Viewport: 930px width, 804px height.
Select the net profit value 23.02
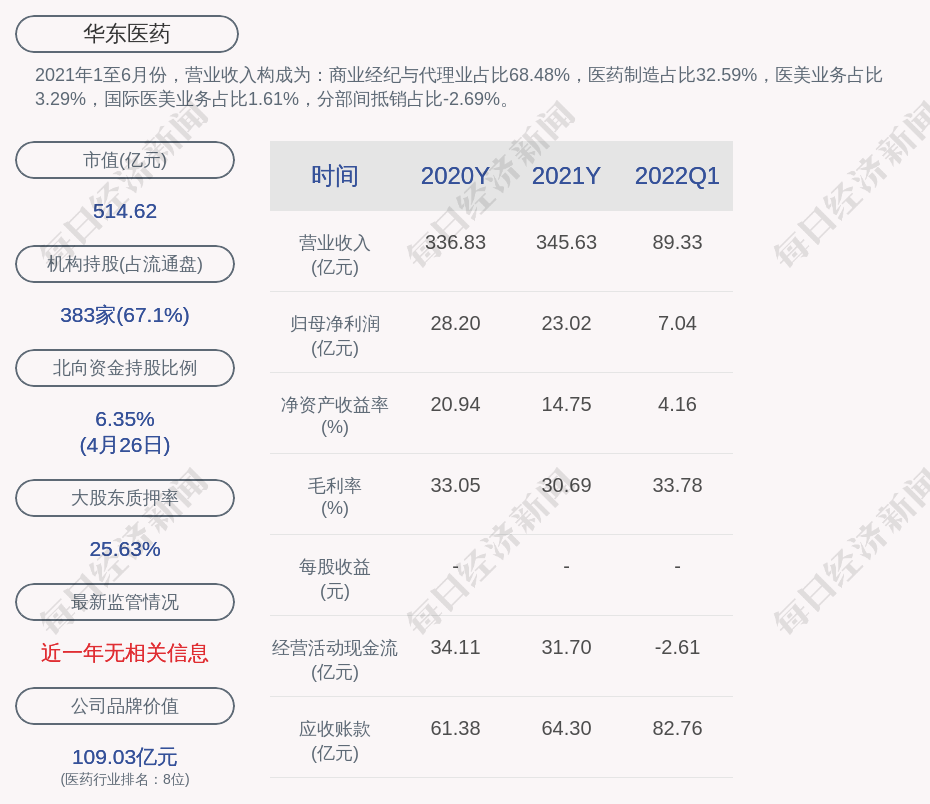tap(566, 324)
